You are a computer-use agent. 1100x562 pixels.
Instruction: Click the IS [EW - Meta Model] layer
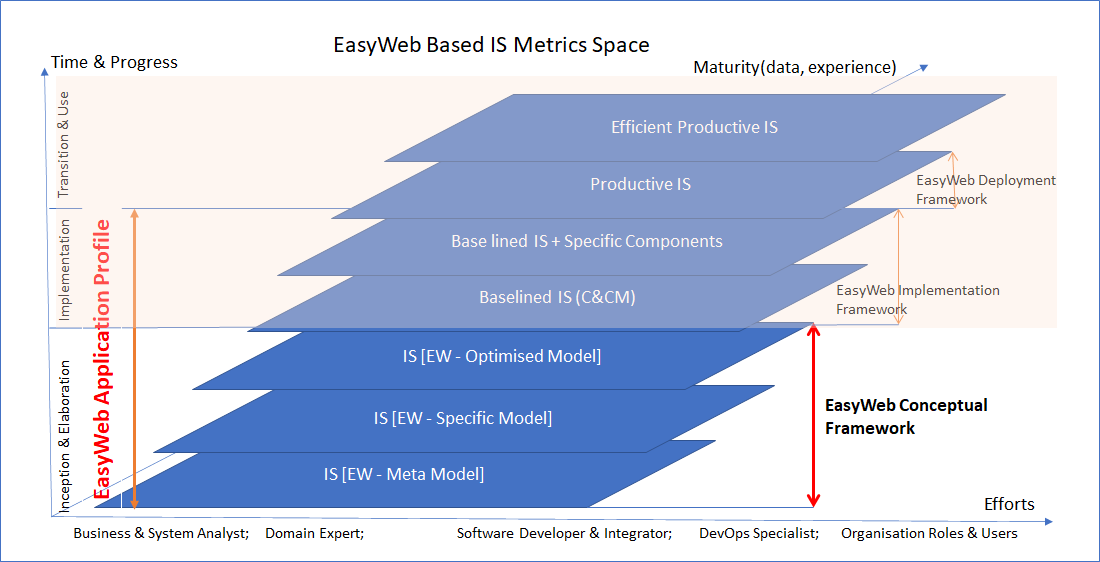click(x=403, y=474)
